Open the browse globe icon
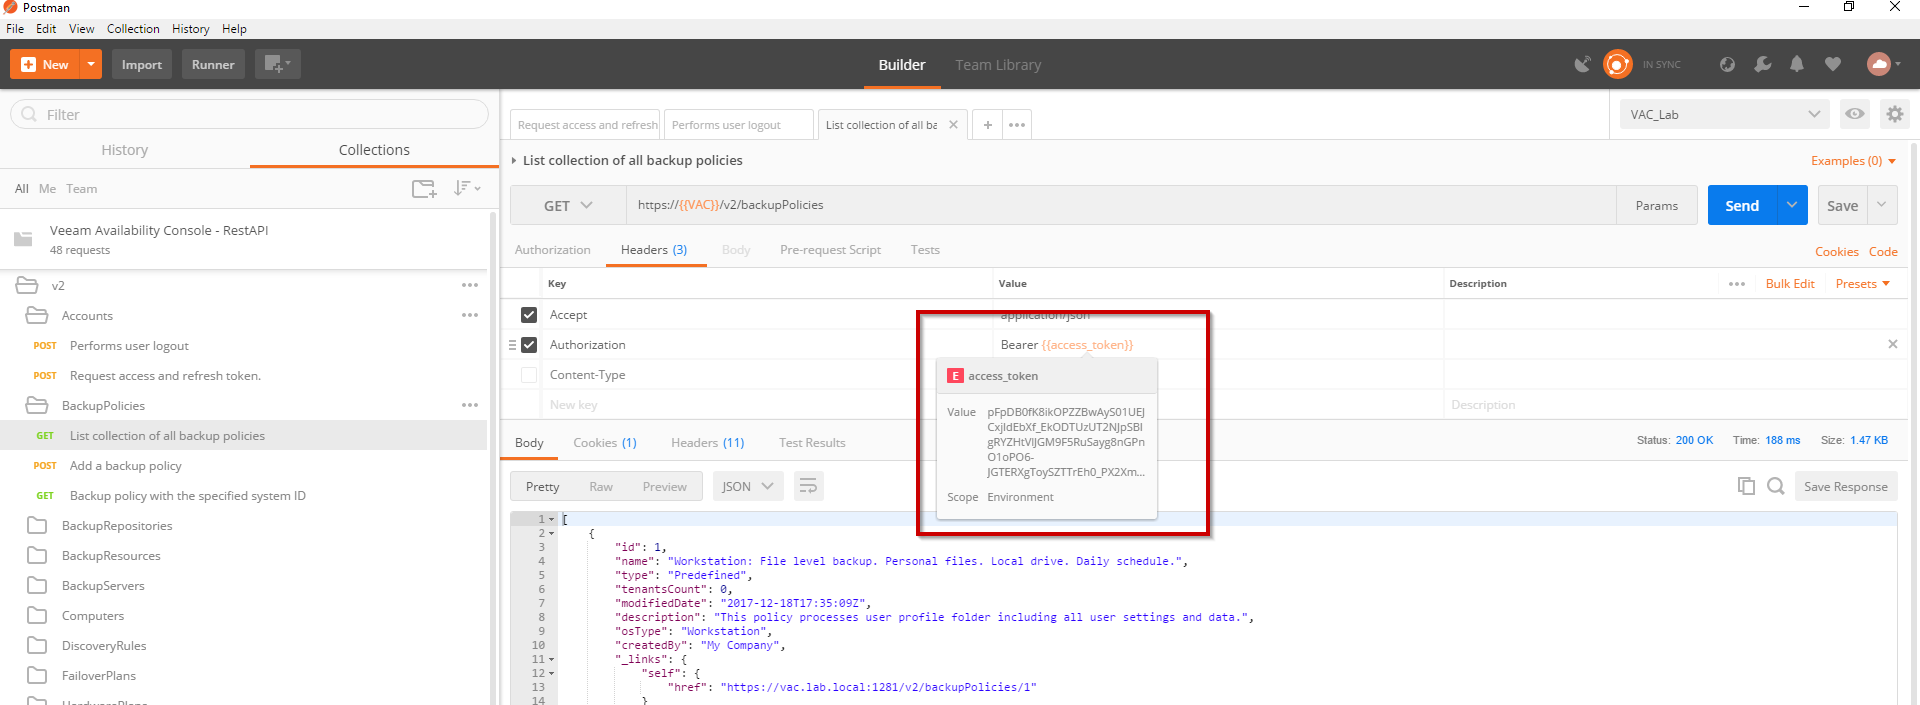The image size is (1920, 705). tap(1727, 64)
